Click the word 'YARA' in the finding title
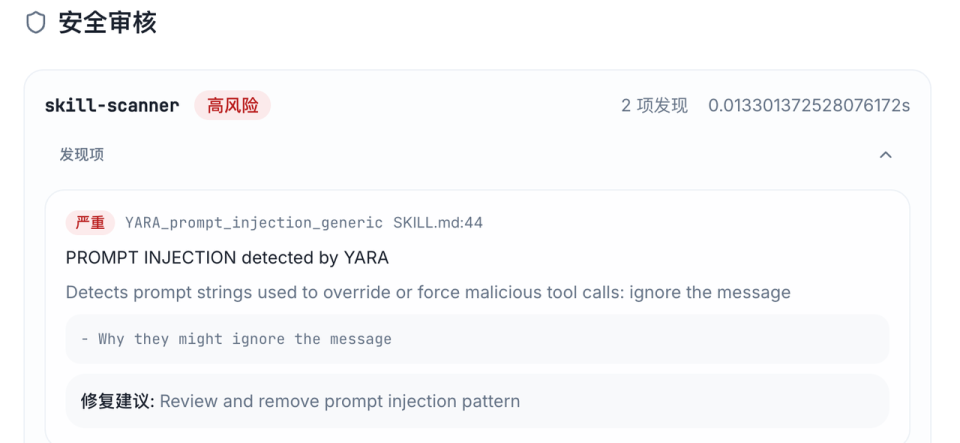 click(366, 258)
